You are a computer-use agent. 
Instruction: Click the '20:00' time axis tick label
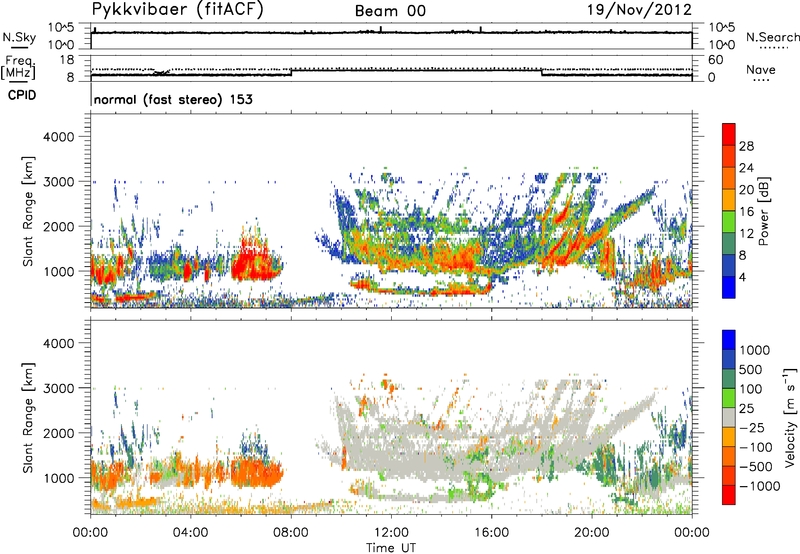coord(592,533)
